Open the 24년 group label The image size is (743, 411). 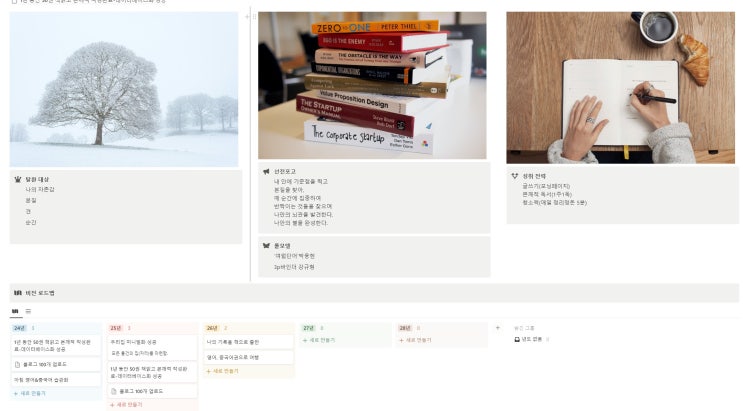[19, 328]
